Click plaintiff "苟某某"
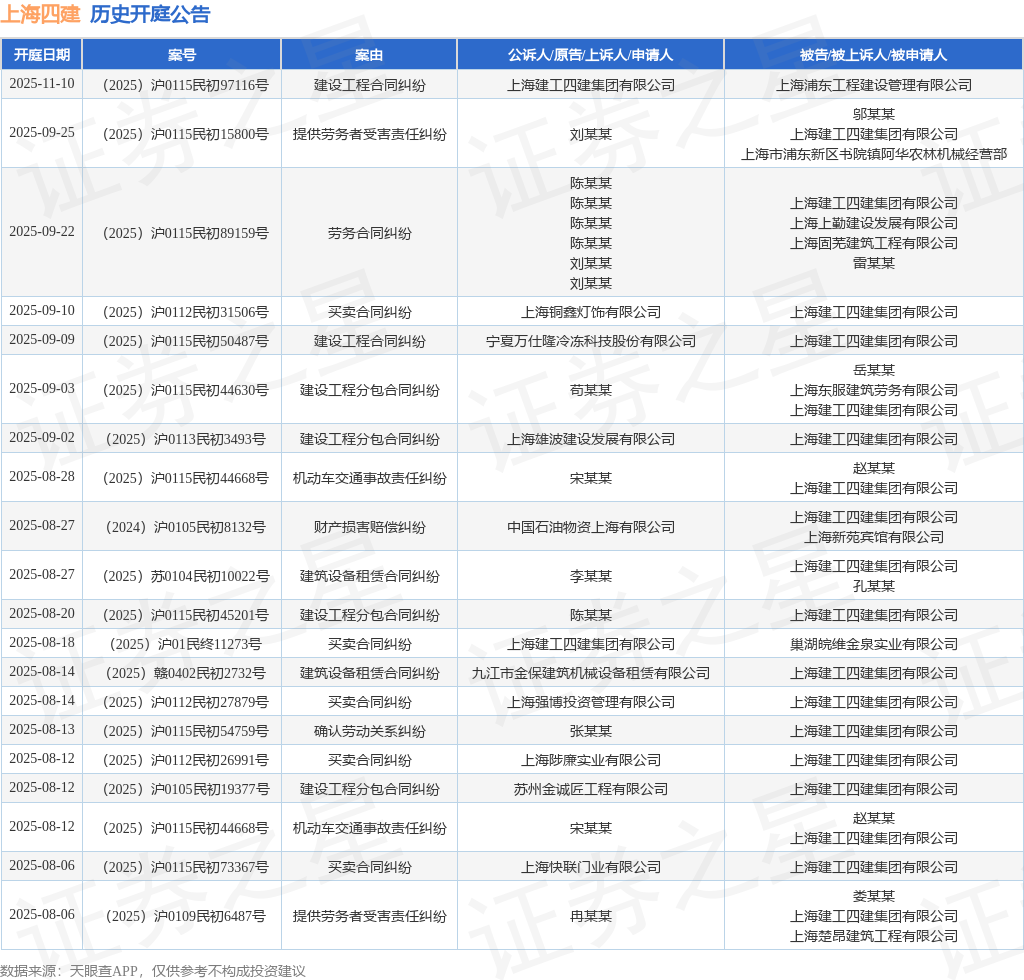Viewport: 1024px width, 980px height. (x=591, y=390)
